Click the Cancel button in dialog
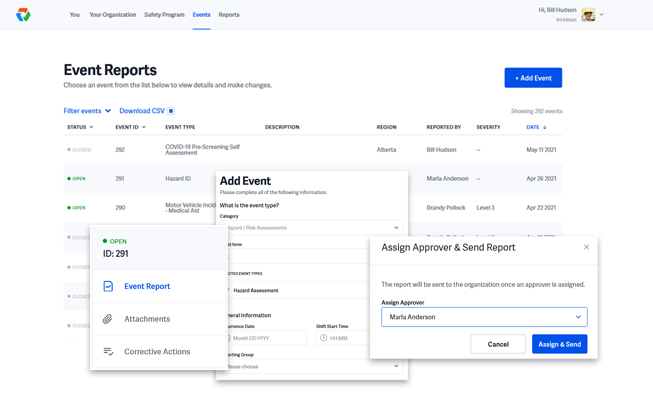Screen dimensions: 653x408 tap(498, 344)
